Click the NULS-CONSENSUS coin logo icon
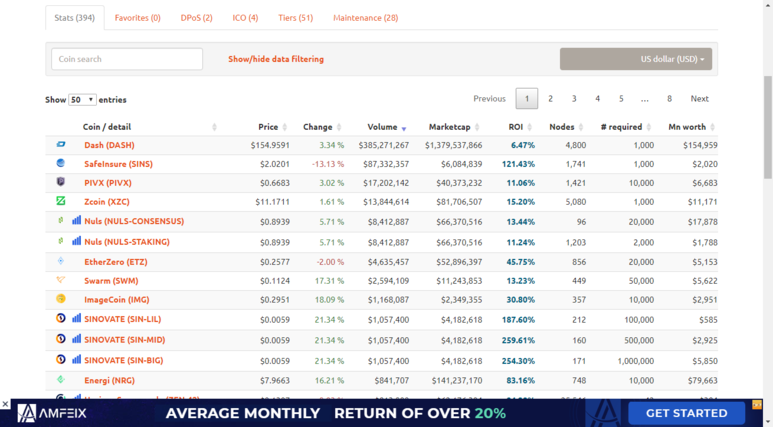Screen dimensions: 773x427 (x=61, y=220)
